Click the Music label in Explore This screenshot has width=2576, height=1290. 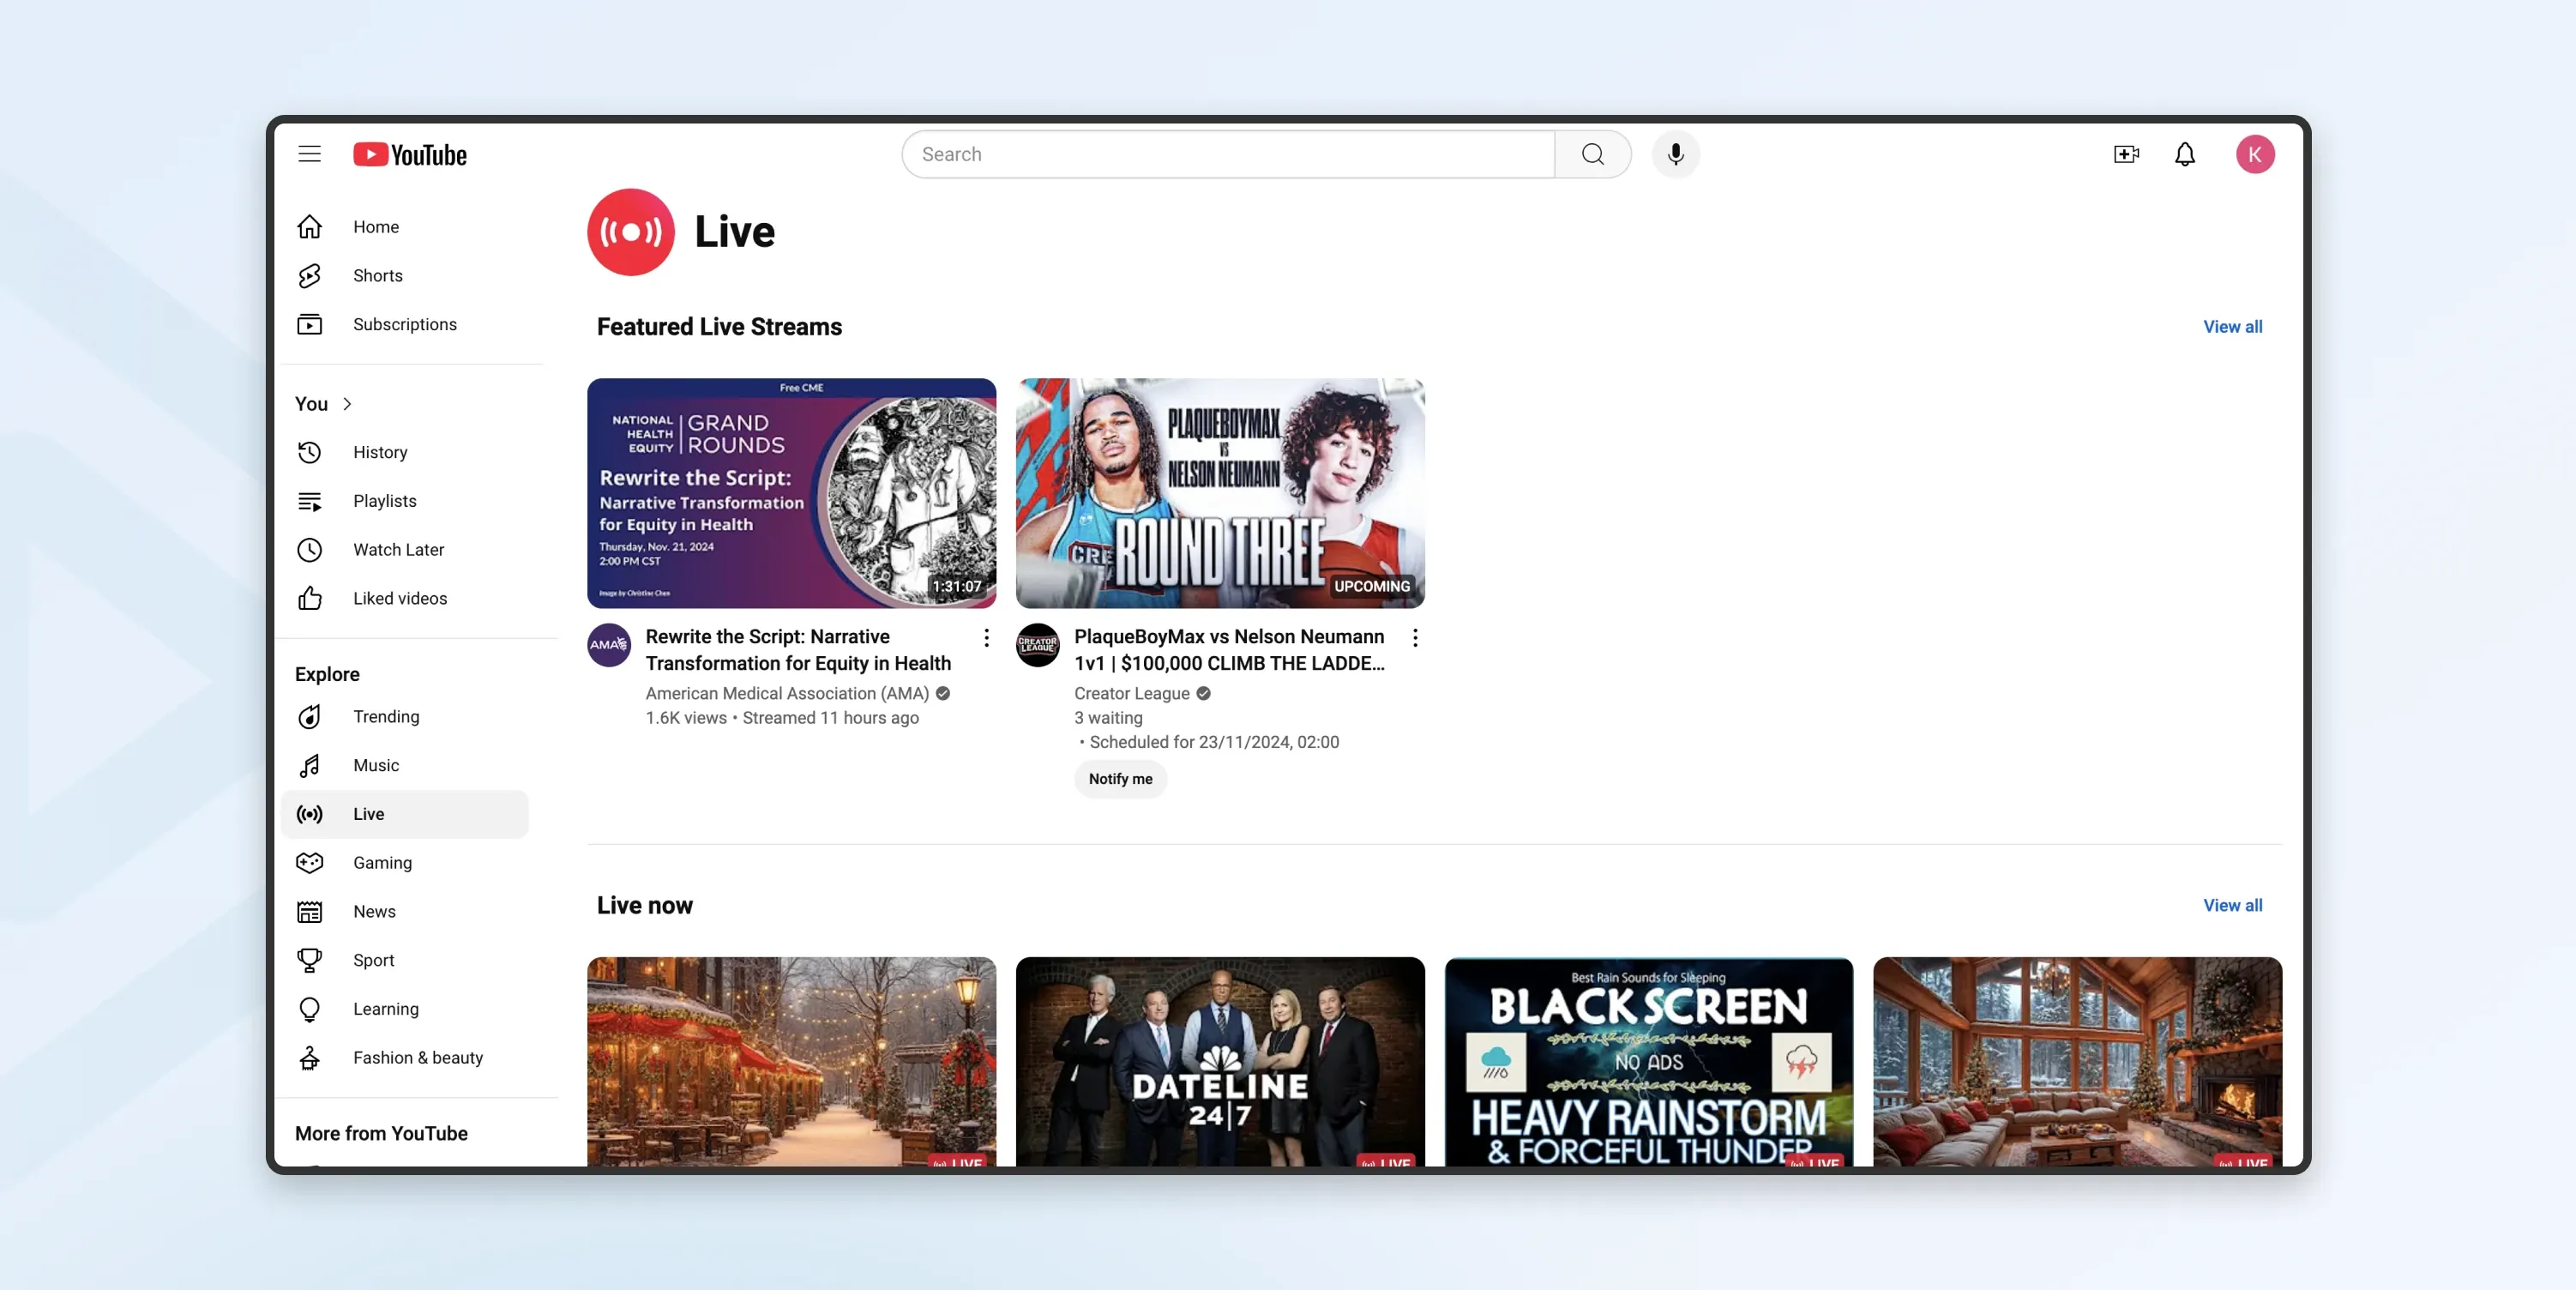pos(376,765)
